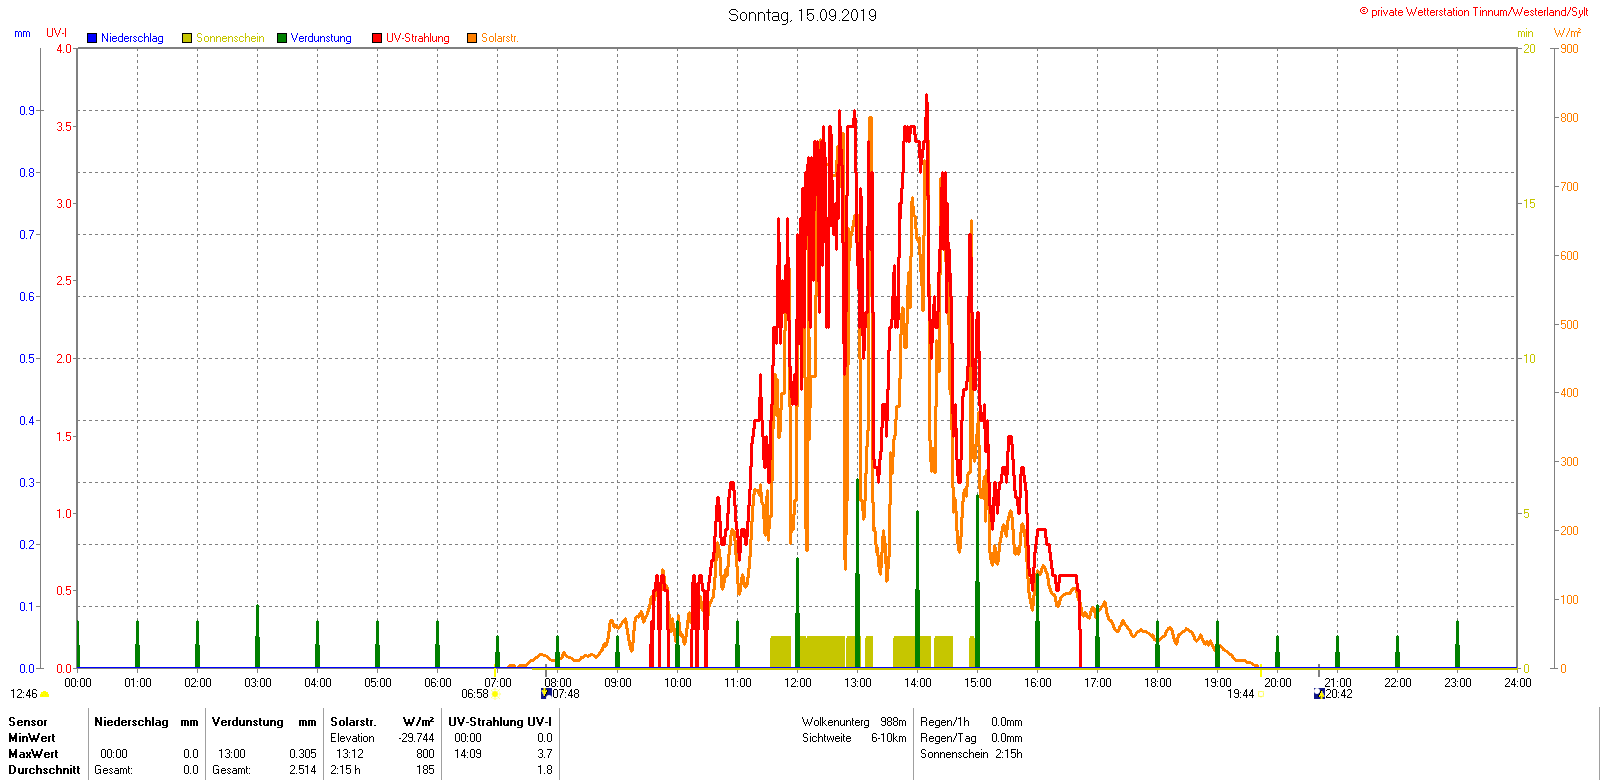Click the 21:00 label on the time axis
1600x780 pixels.
[1338, 683]
